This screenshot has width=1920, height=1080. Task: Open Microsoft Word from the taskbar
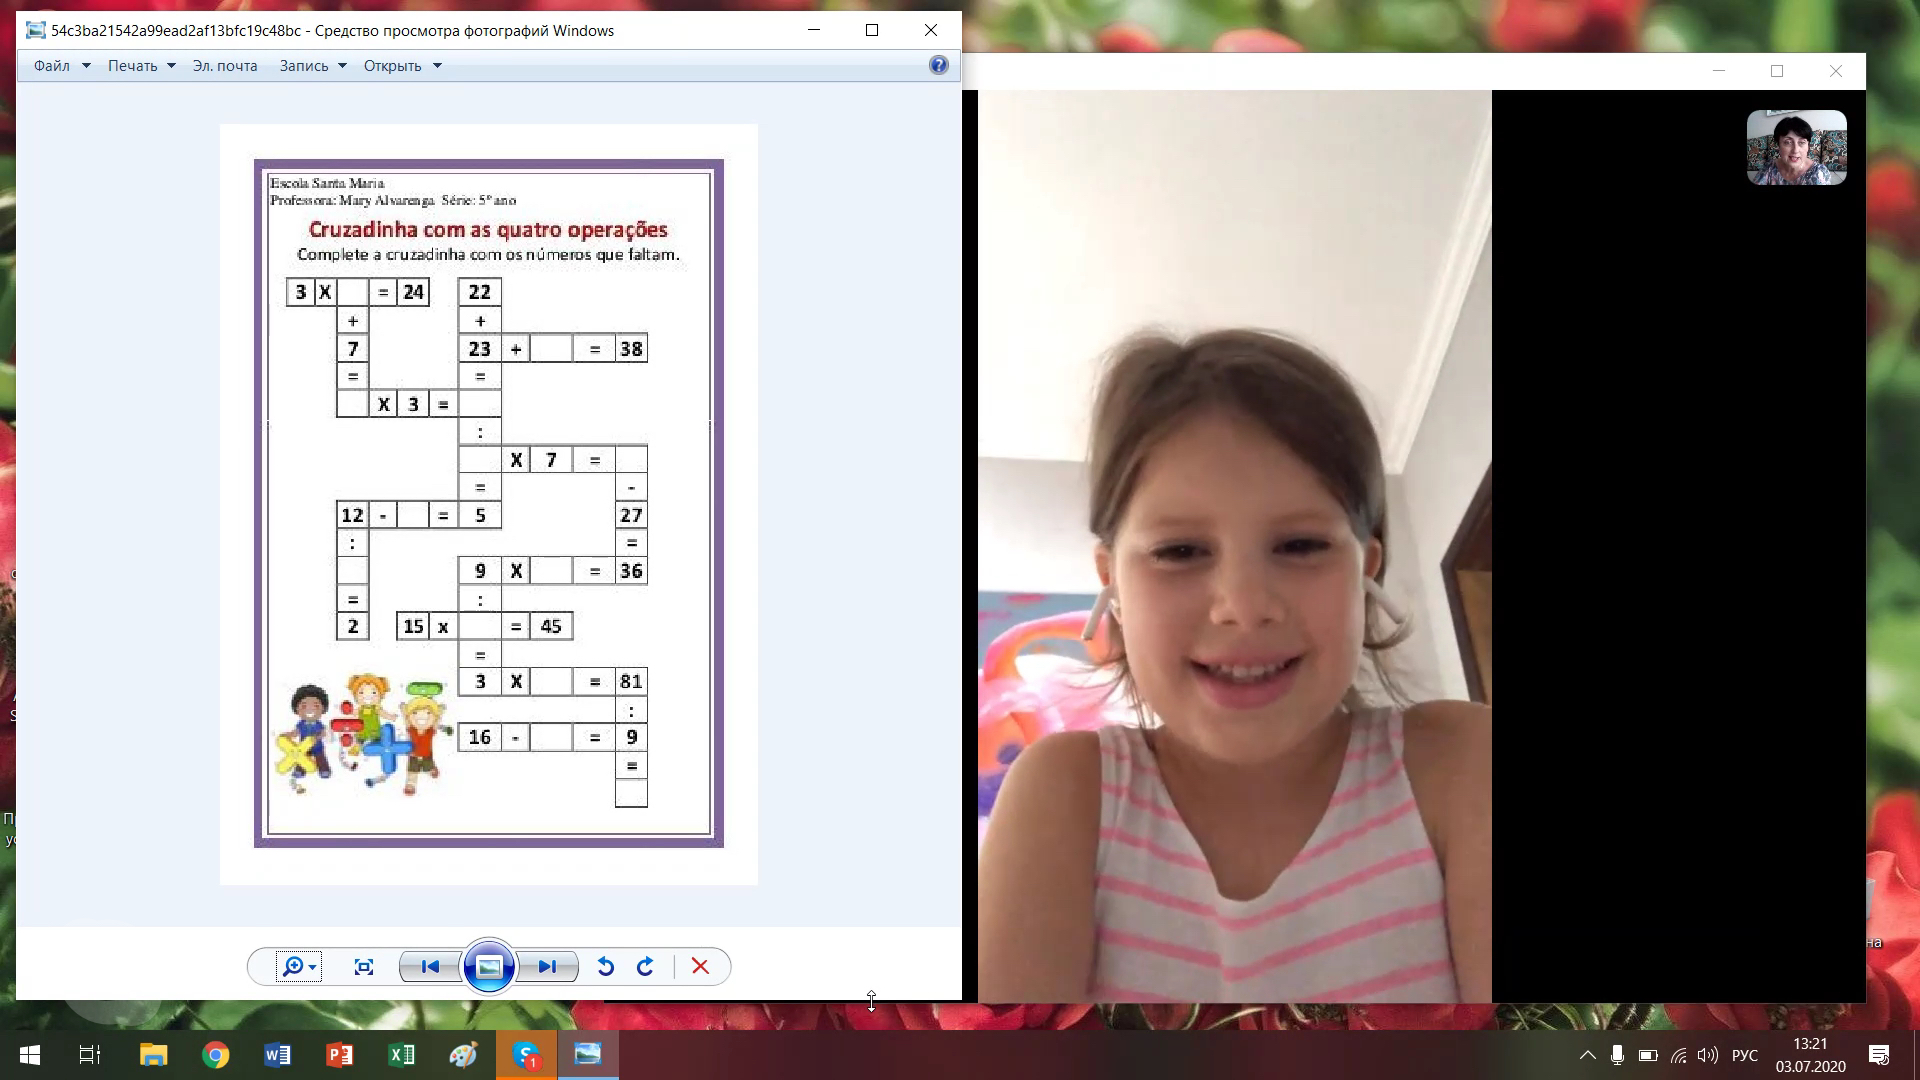click(277, 1055)
